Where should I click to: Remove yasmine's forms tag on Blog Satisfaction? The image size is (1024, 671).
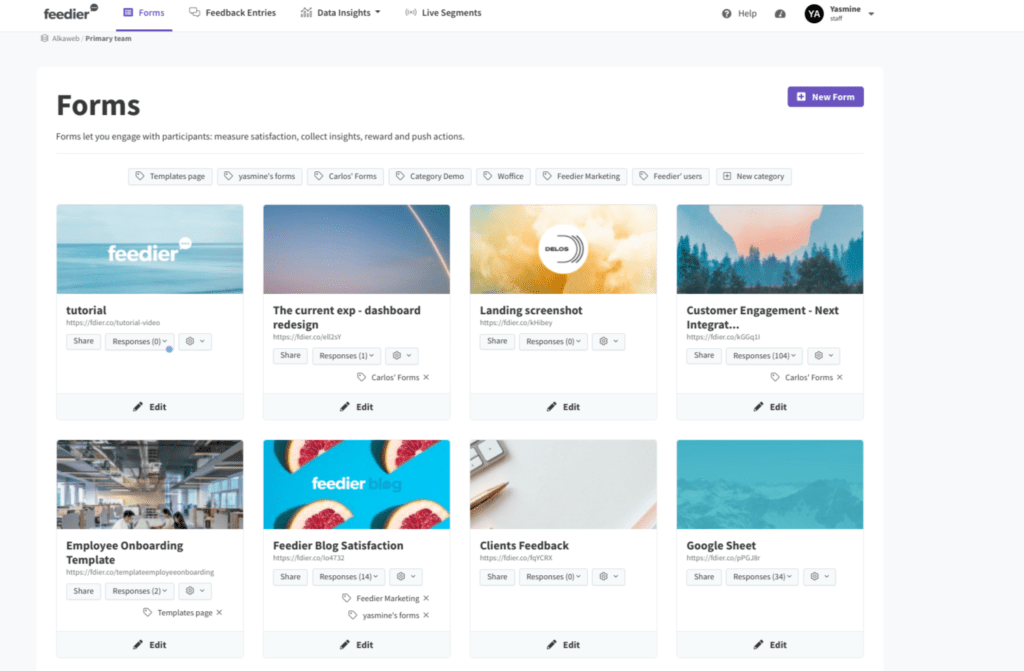point(426,615)
